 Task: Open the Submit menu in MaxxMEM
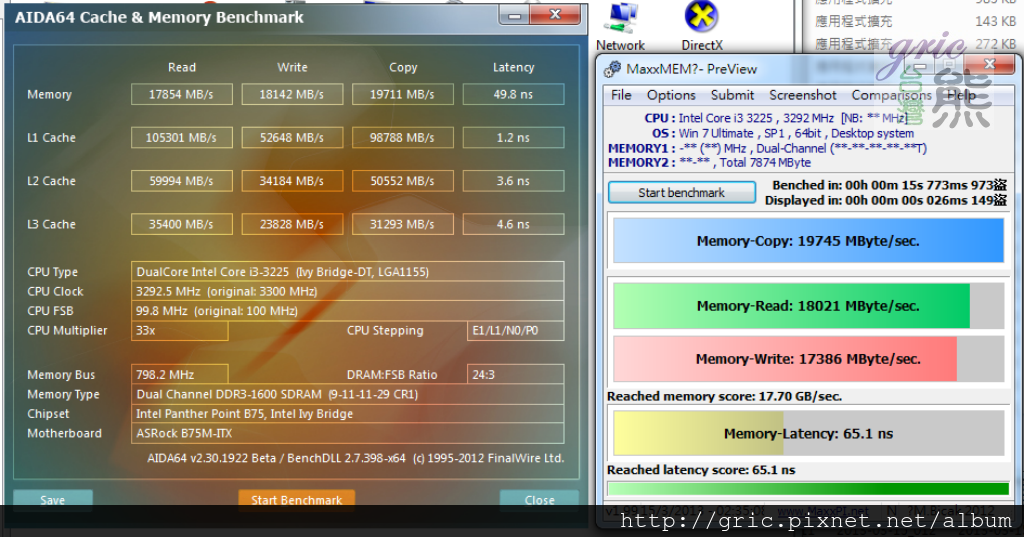[732, 95]
